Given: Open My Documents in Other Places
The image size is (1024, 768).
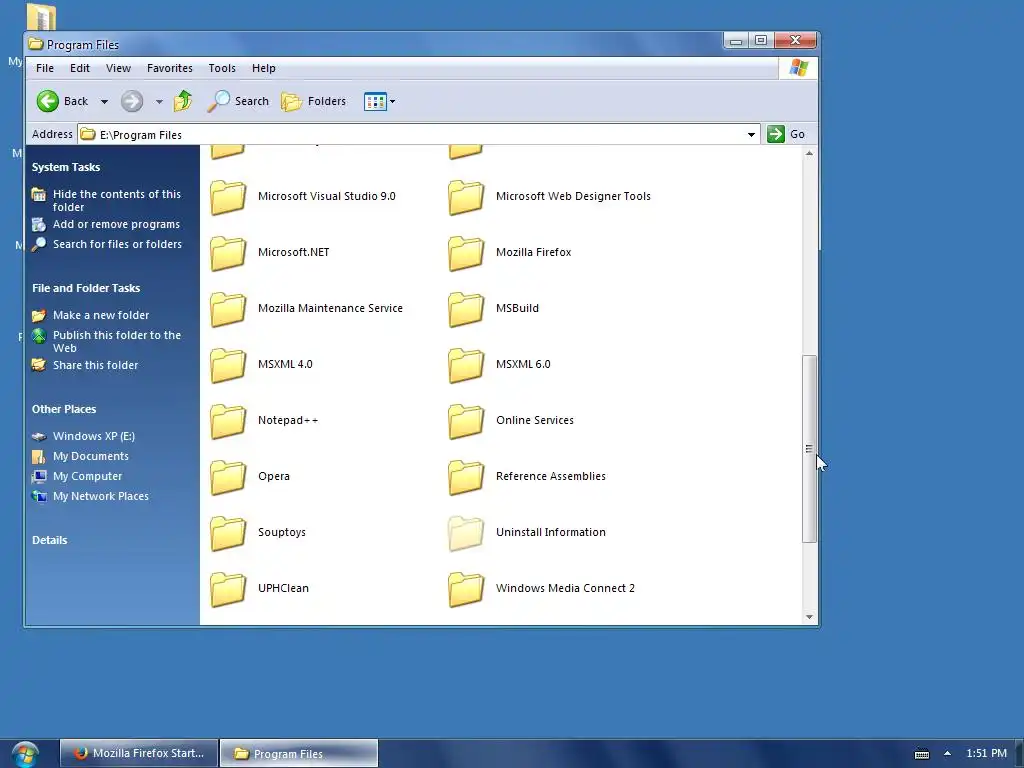Looking at the screenshot, I should point(91,456).
